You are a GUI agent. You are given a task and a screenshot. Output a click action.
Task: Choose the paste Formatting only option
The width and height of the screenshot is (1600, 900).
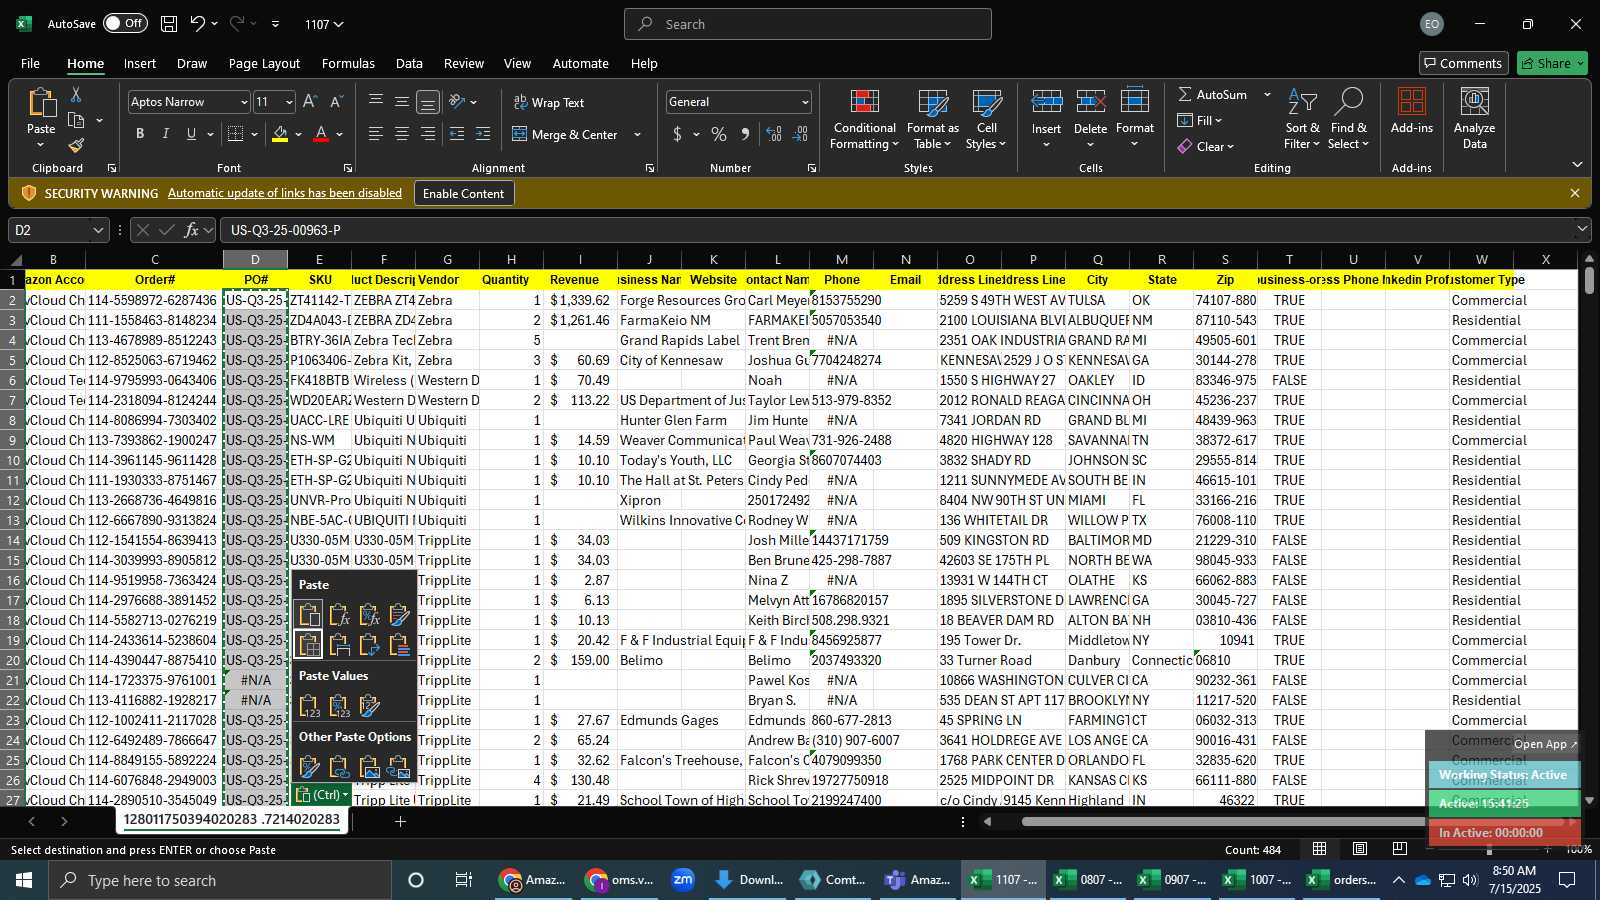pos(310,767)
